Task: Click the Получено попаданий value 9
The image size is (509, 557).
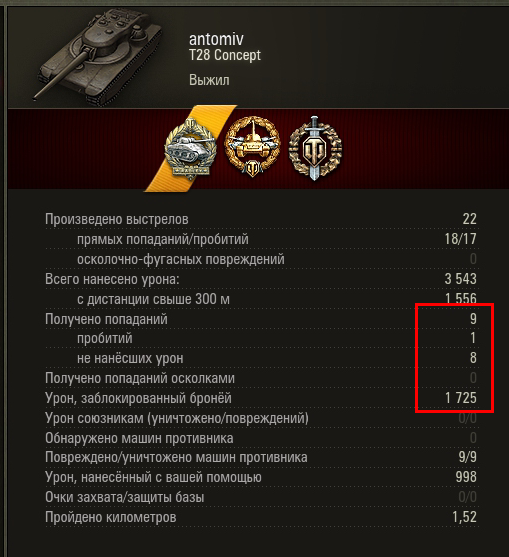Action: click(x=473, y=319)
